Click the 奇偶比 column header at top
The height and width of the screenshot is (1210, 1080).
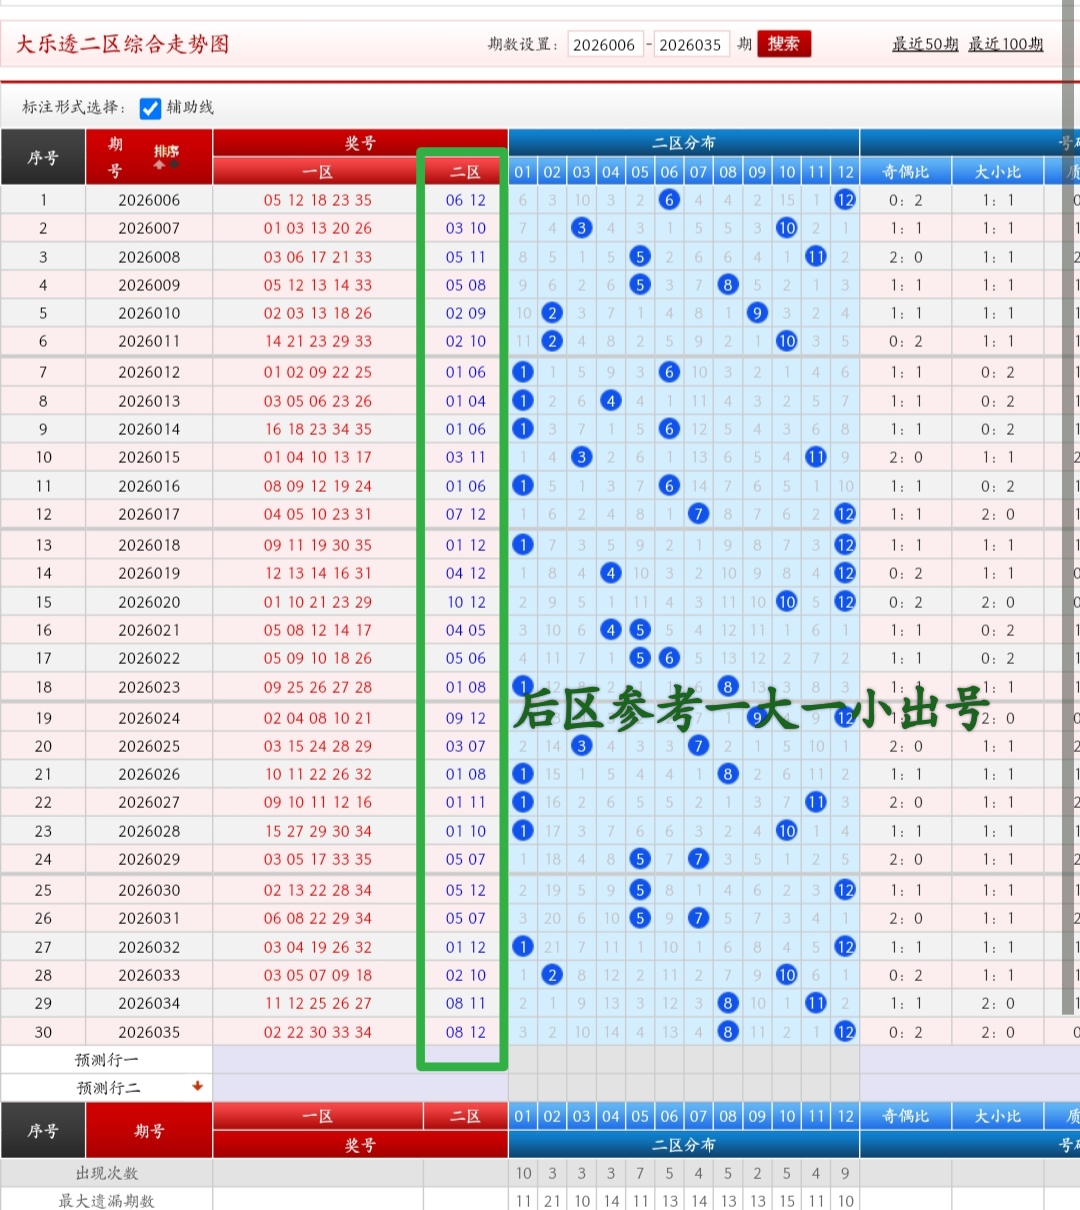[905, 172]
